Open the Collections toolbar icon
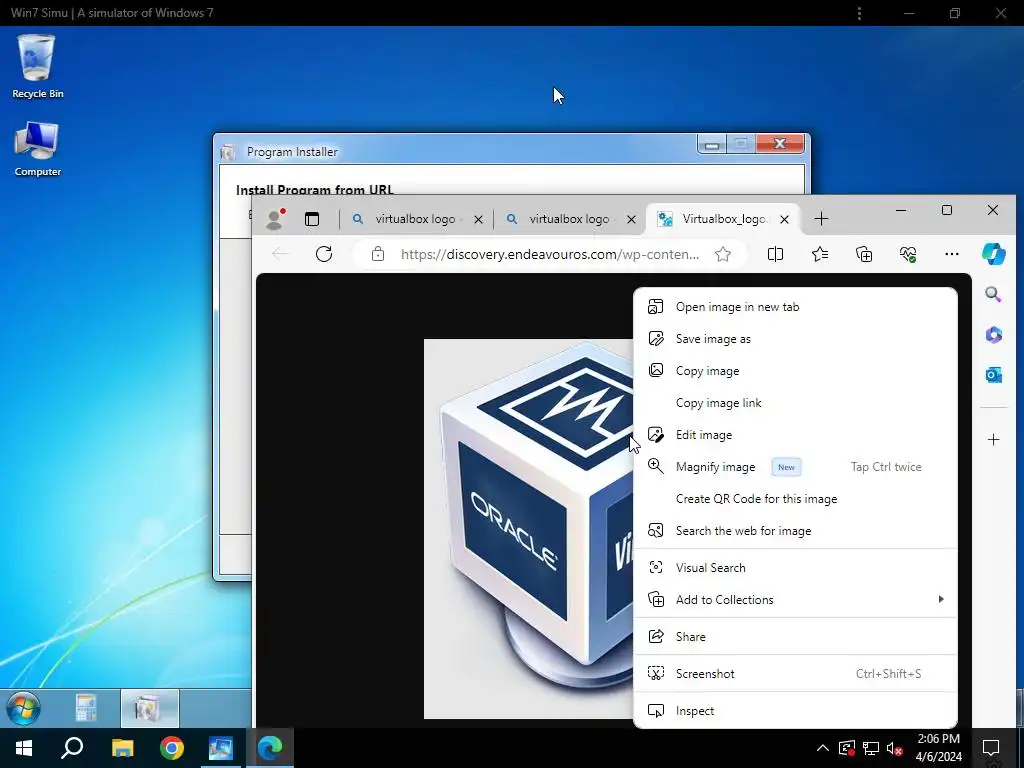 coord(864,254)
